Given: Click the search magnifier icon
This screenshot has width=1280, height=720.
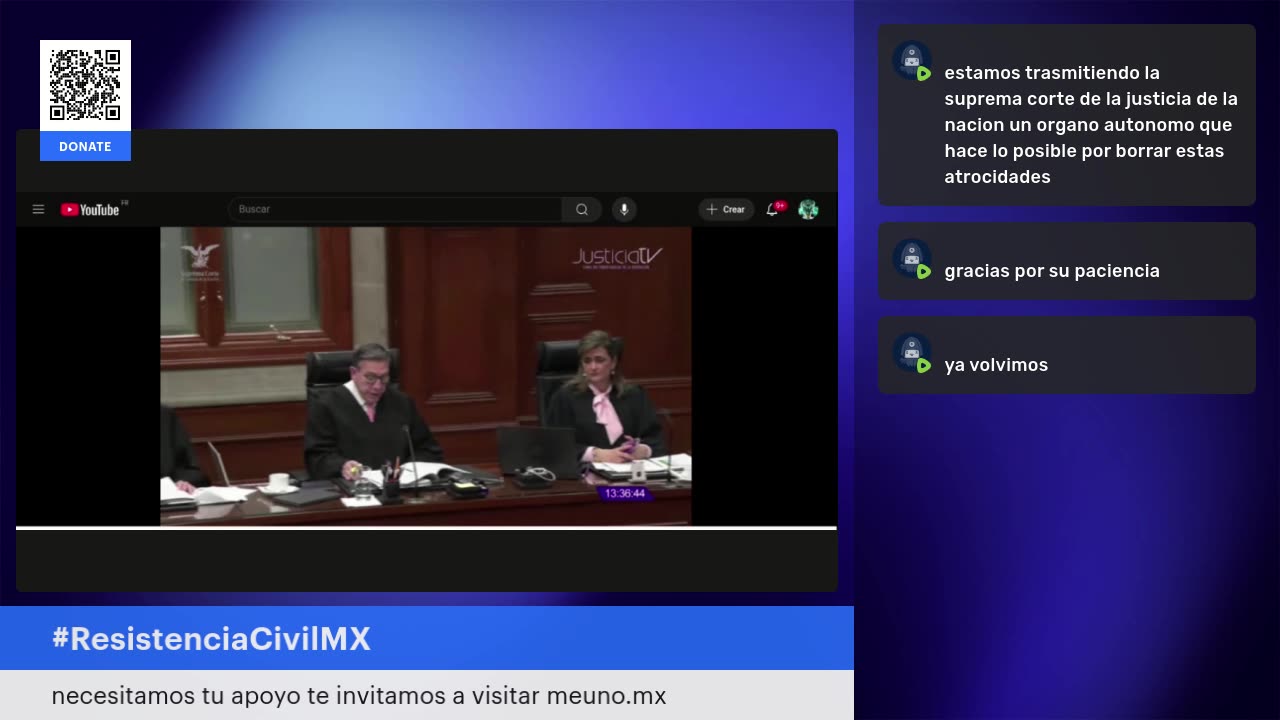Looking at the screenshot, I should [x=582, y=209].
